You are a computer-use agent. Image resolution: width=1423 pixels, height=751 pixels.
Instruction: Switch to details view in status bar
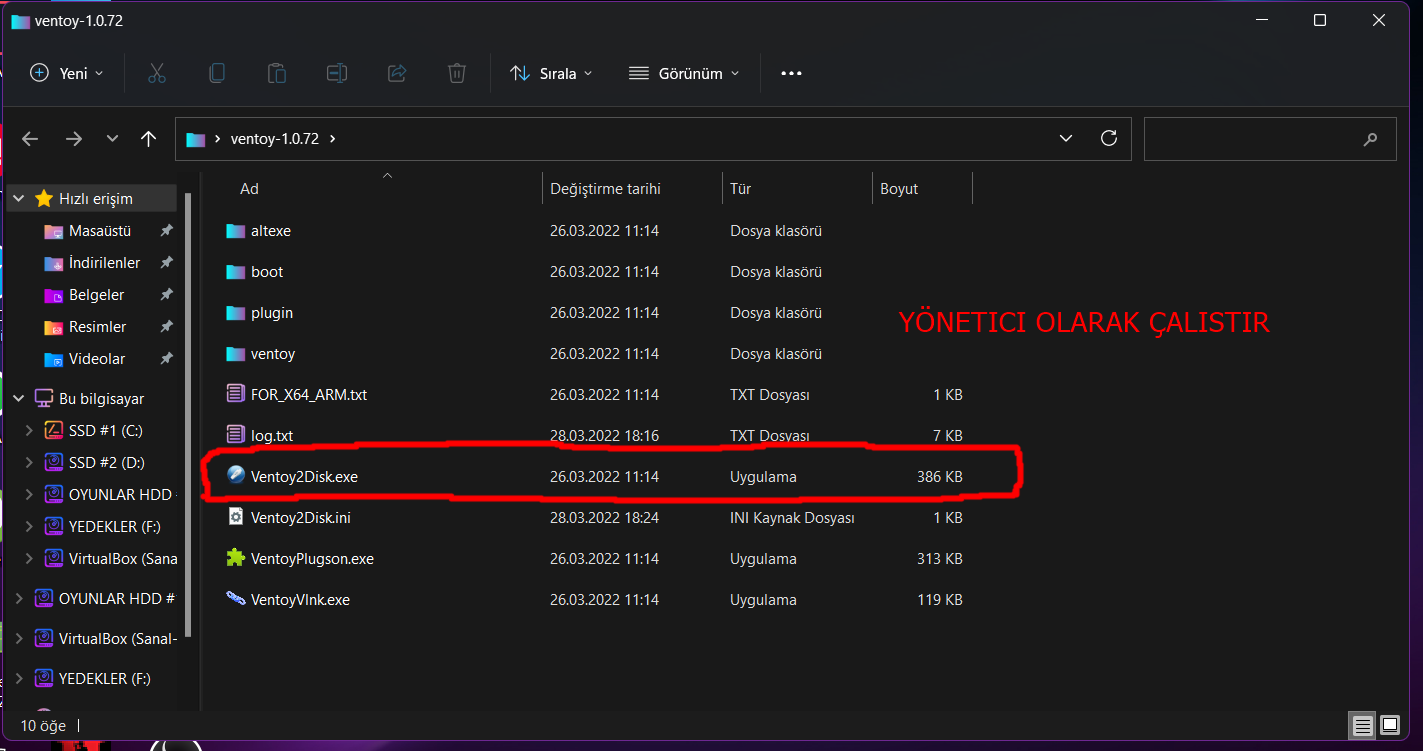1362,725
